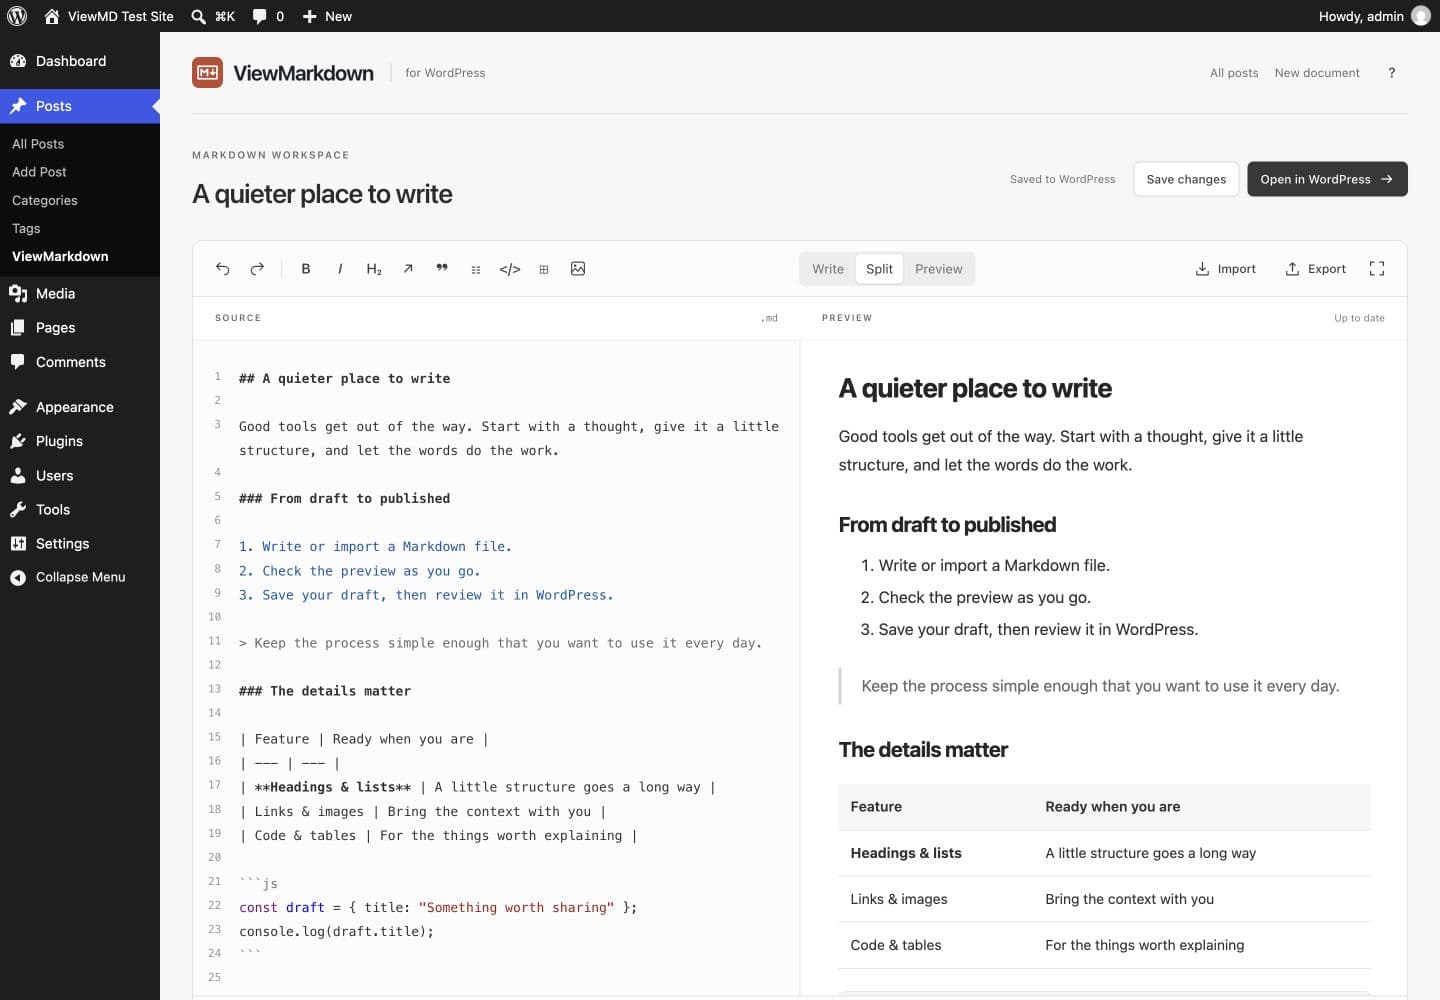The image size is (1440, 1000).
Task: Click Save changes button
Action: tap(1186, 179)
